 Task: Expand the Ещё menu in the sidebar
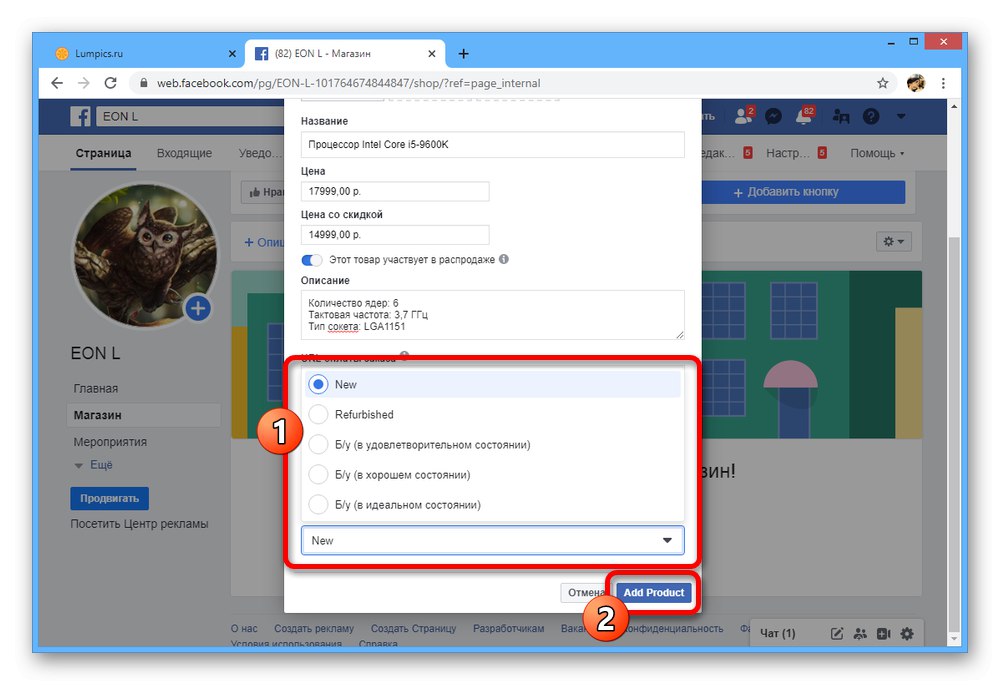pyautogui.click(x=94, y=465)
